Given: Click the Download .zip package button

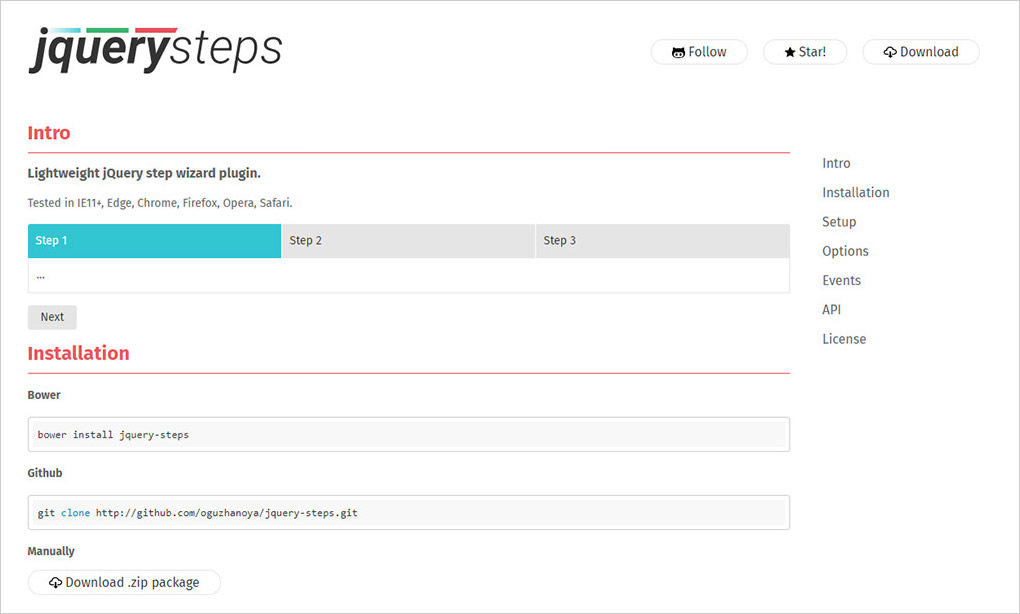Looking at the screenshot, I should [x=124, y=582].
